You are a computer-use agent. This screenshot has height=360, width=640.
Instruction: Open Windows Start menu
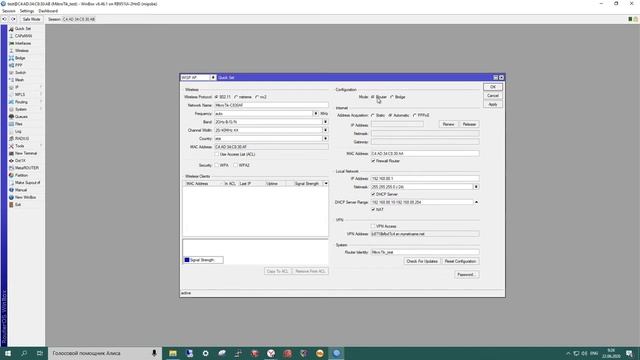[8, 353]
